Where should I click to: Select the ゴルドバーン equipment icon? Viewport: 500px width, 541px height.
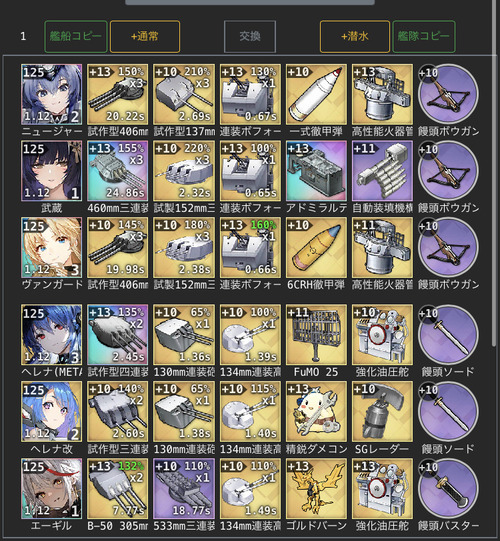pyautogui.click(x=316, y=489)
